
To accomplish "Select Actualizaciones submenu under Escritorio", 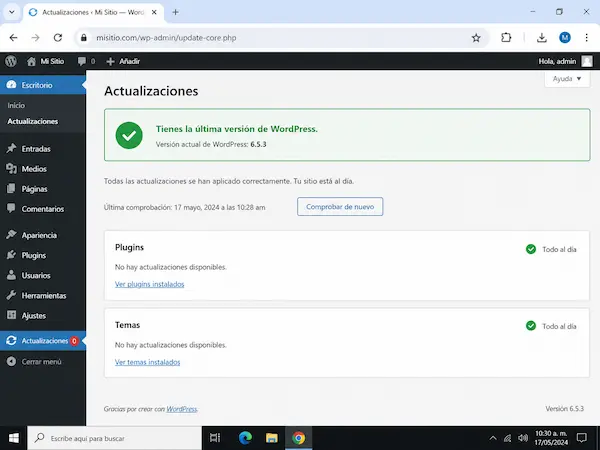I will 33,121.
